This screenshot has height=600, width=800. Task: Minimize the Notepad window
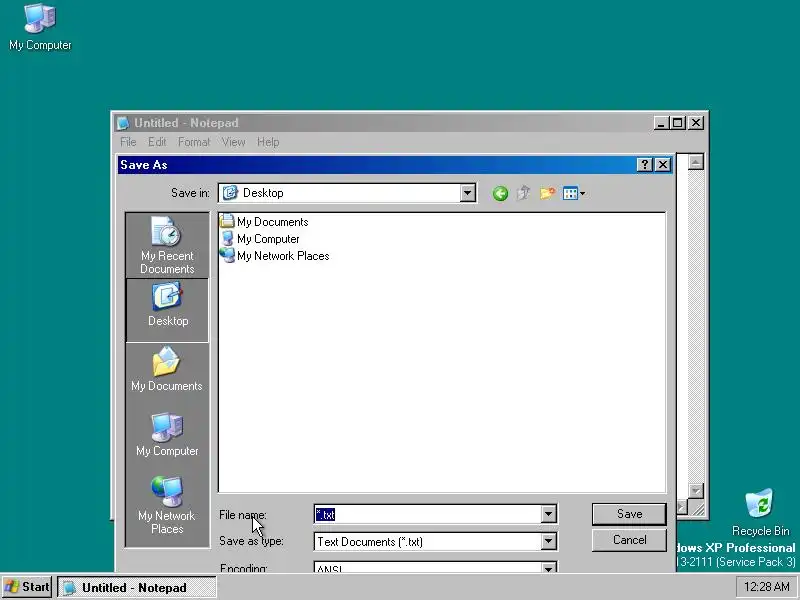662,123
